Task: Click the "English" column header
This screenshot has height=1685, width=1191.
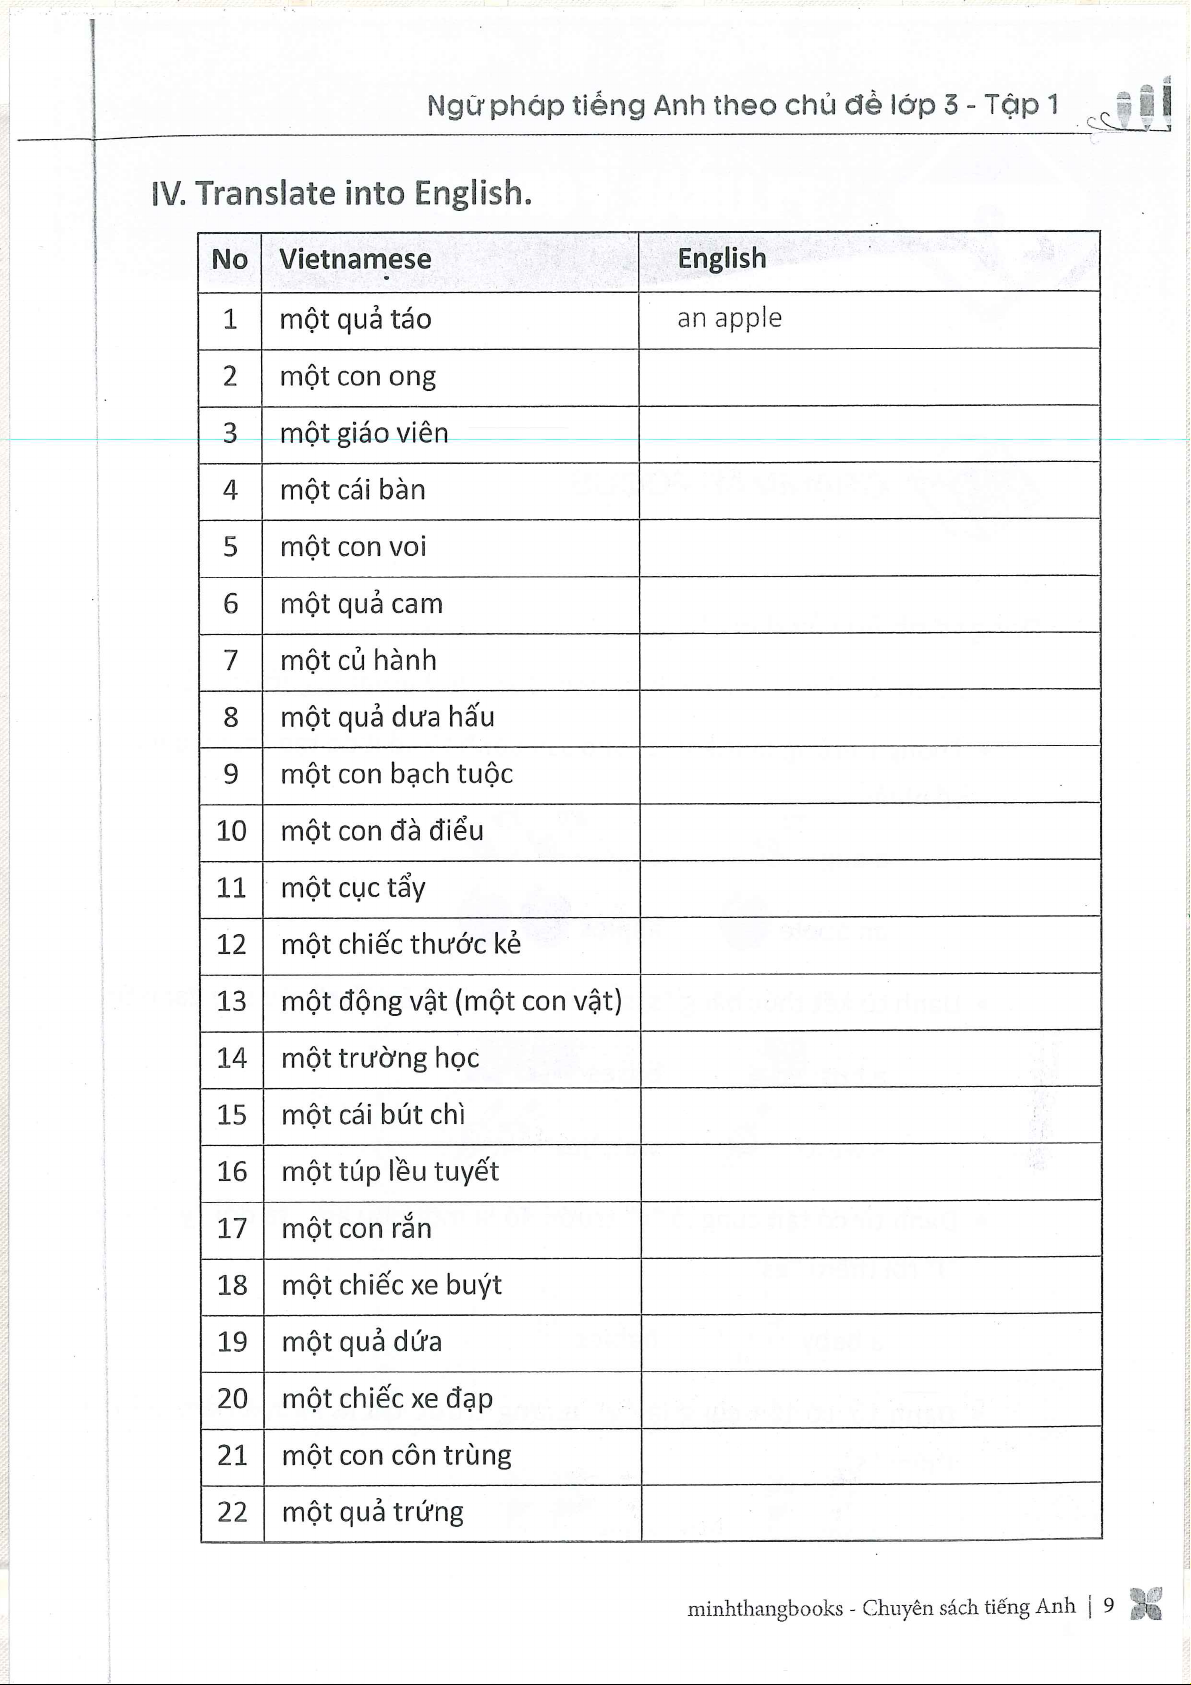Action: tap(722, 259)
